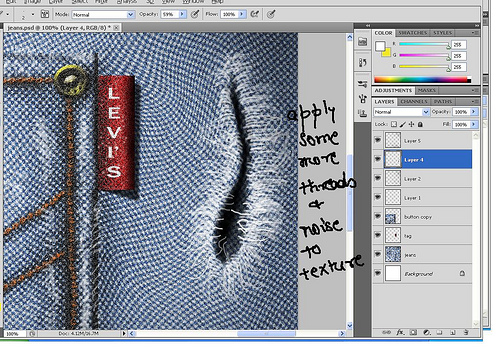Image resolution: width=500 pixels, height=362 pixels.
Task: Open the Color panel options menu
Action: click(x=474, y=33)
